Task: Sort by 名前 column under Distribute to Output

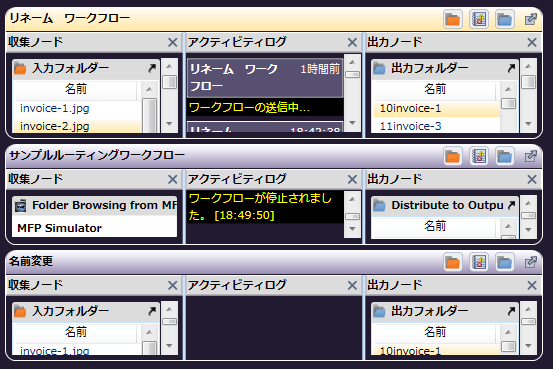Action: (x=435, y=226)
